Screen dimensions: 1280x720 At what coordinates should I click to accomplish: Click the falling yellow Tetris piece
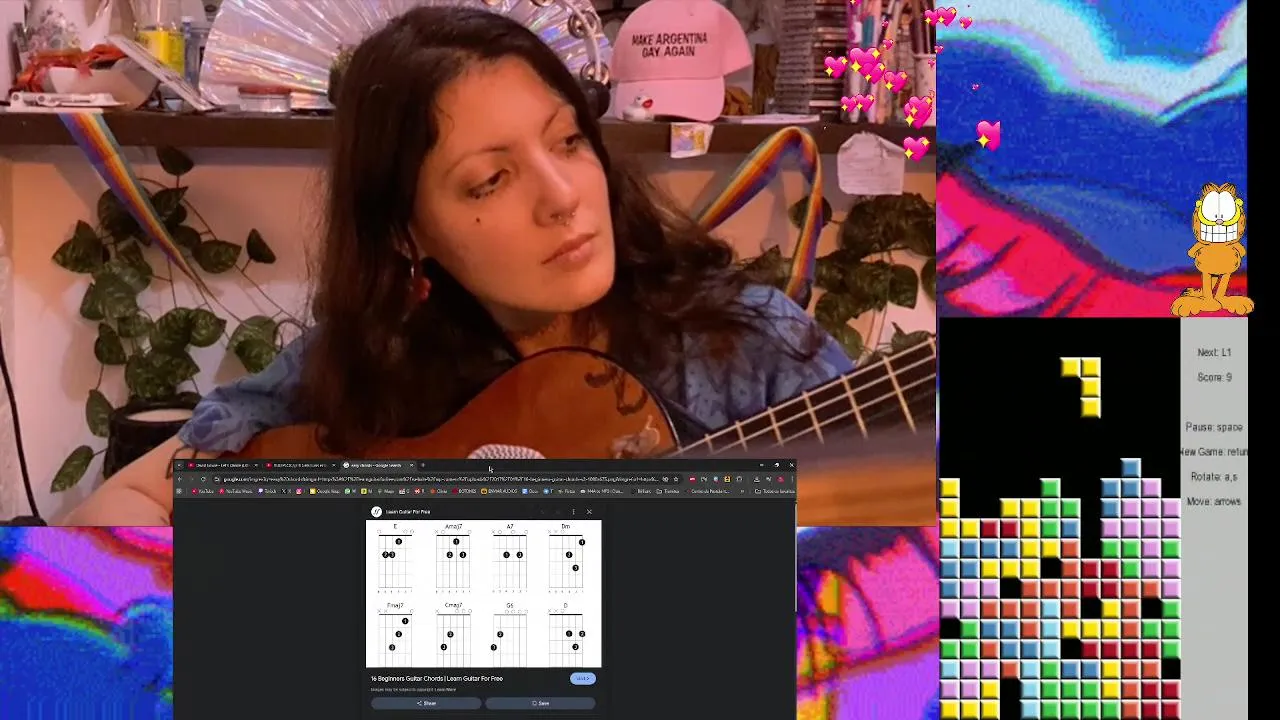tap(1088, 385)
